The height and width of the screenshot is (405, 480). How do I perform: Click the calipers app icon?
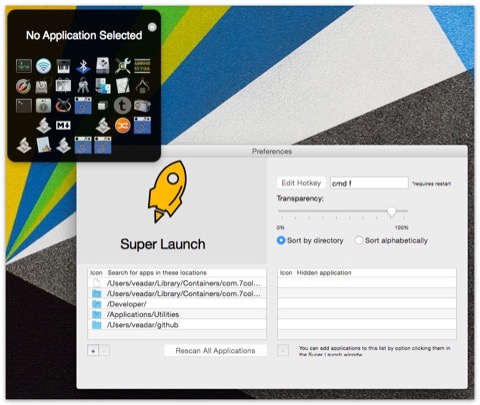point(142,86)
